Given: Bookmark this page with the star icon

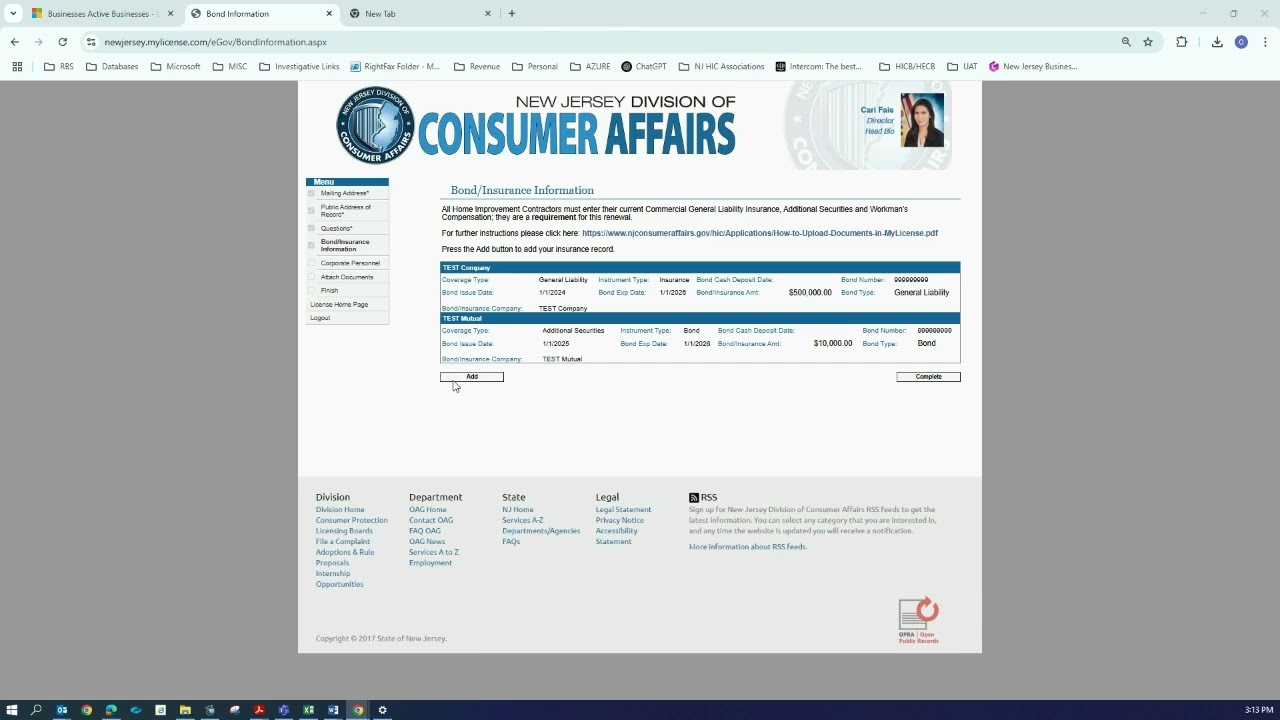Looking at the screenshot, I should [x=1148, y=42].
